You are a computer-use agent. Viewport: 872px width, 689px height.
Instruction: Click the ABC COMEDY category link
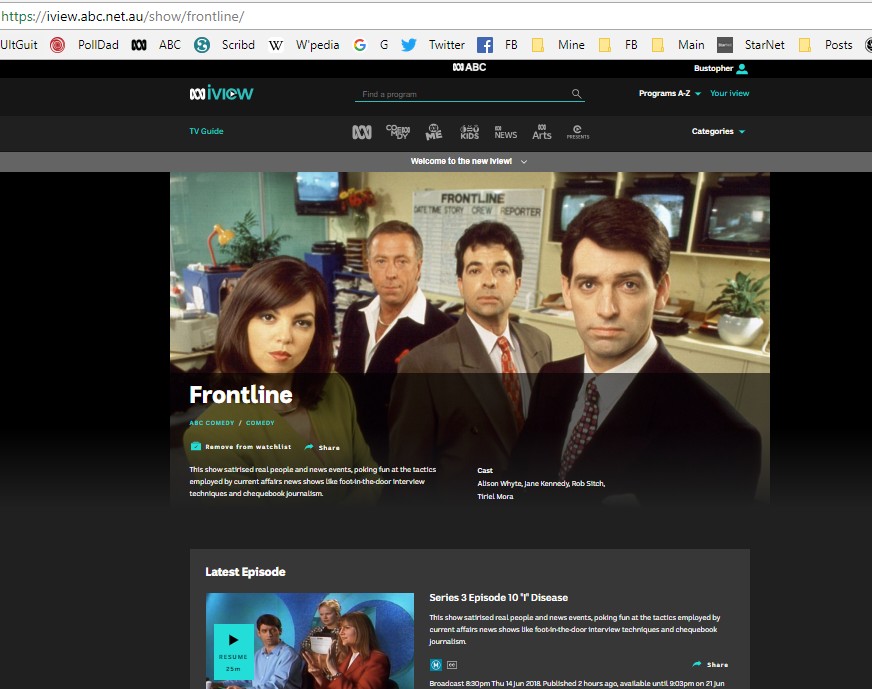point(212,423)
